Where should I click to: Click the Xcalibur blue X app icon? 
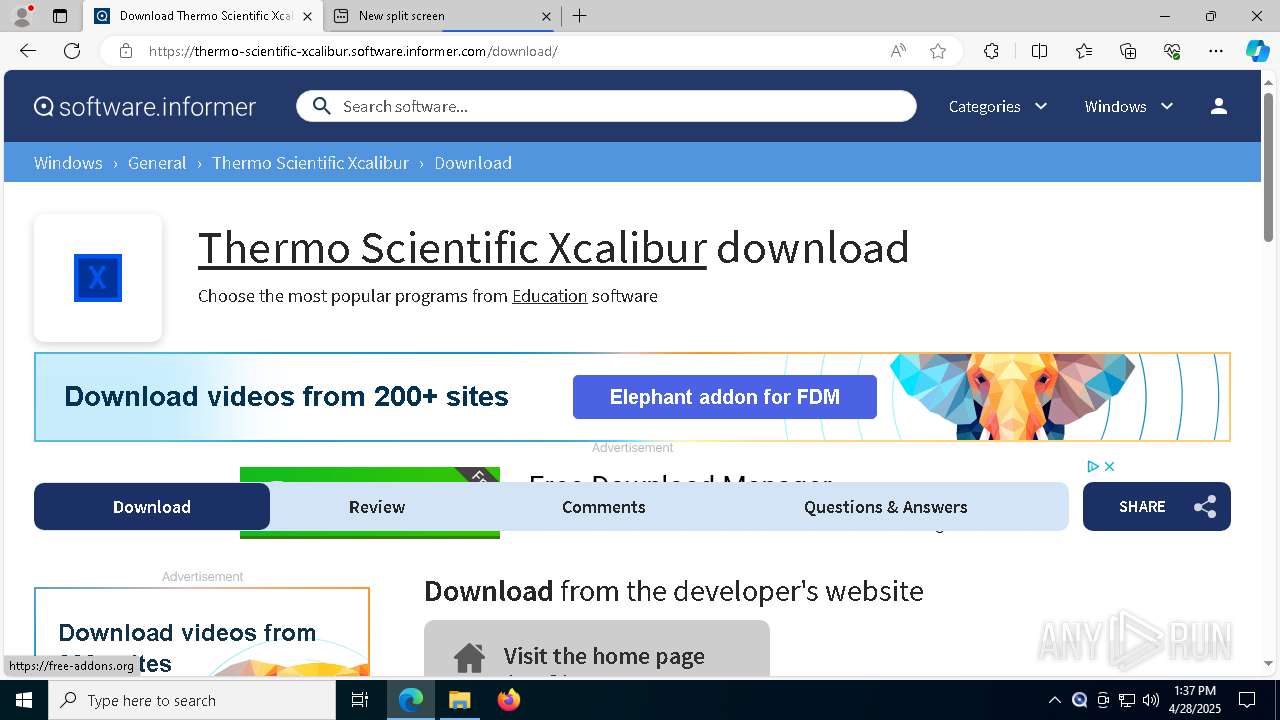click(x=98, y=278)
